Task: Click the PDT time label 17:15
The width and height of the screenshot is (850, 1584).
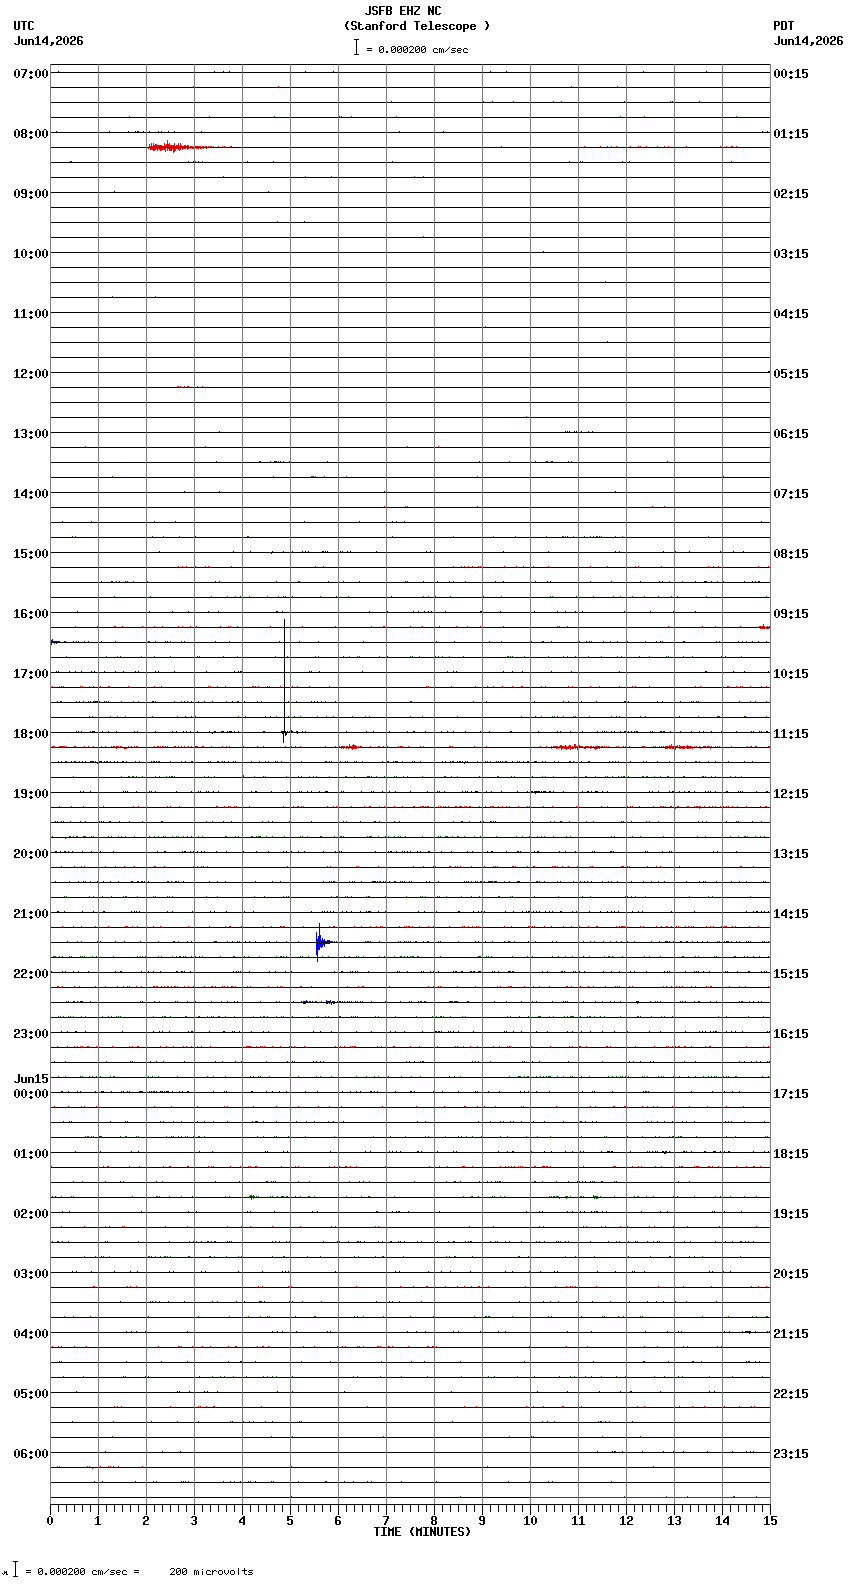Action: (x=791, y=1094)
